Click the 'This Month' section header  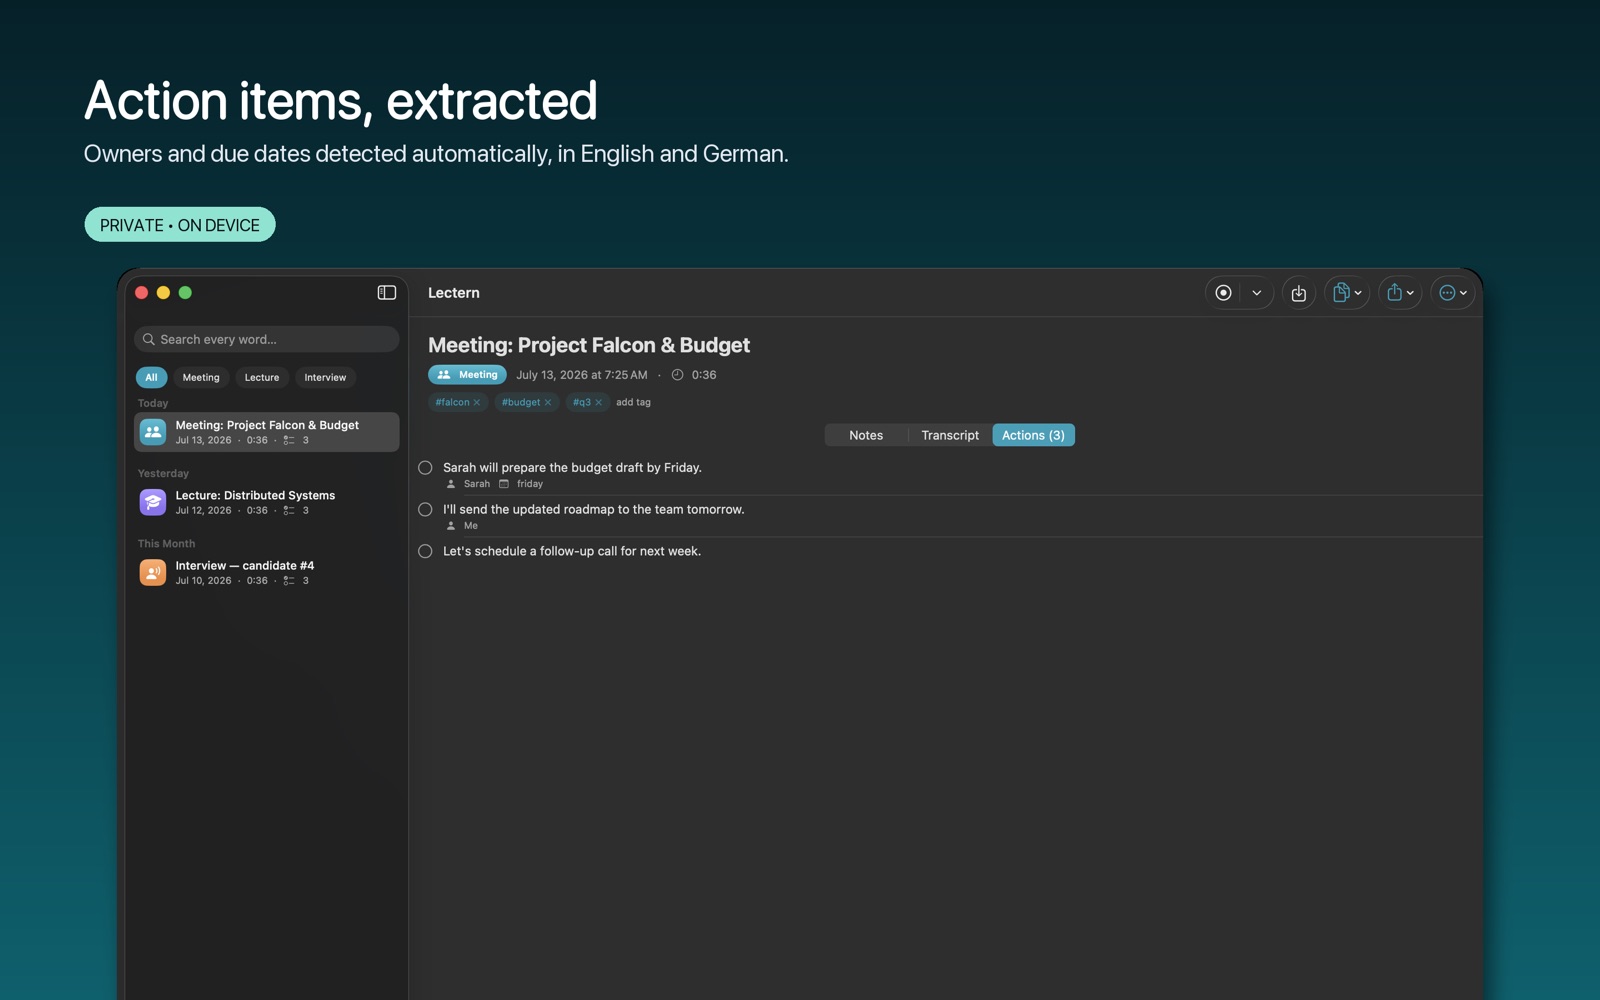click(x=166, y=543)
